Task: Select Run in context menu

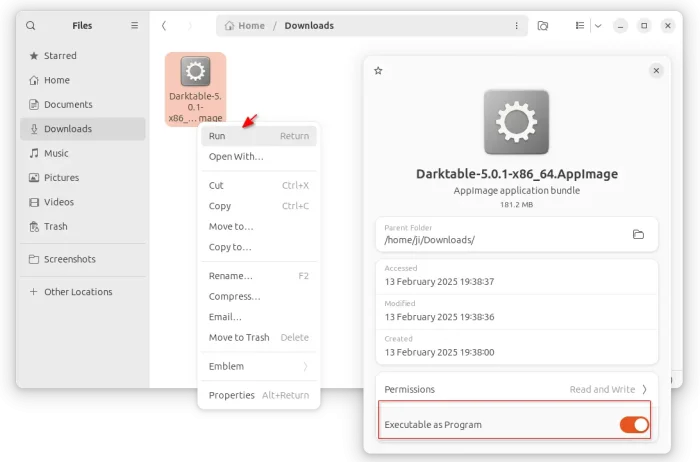Action: click(x=259, y=136)
